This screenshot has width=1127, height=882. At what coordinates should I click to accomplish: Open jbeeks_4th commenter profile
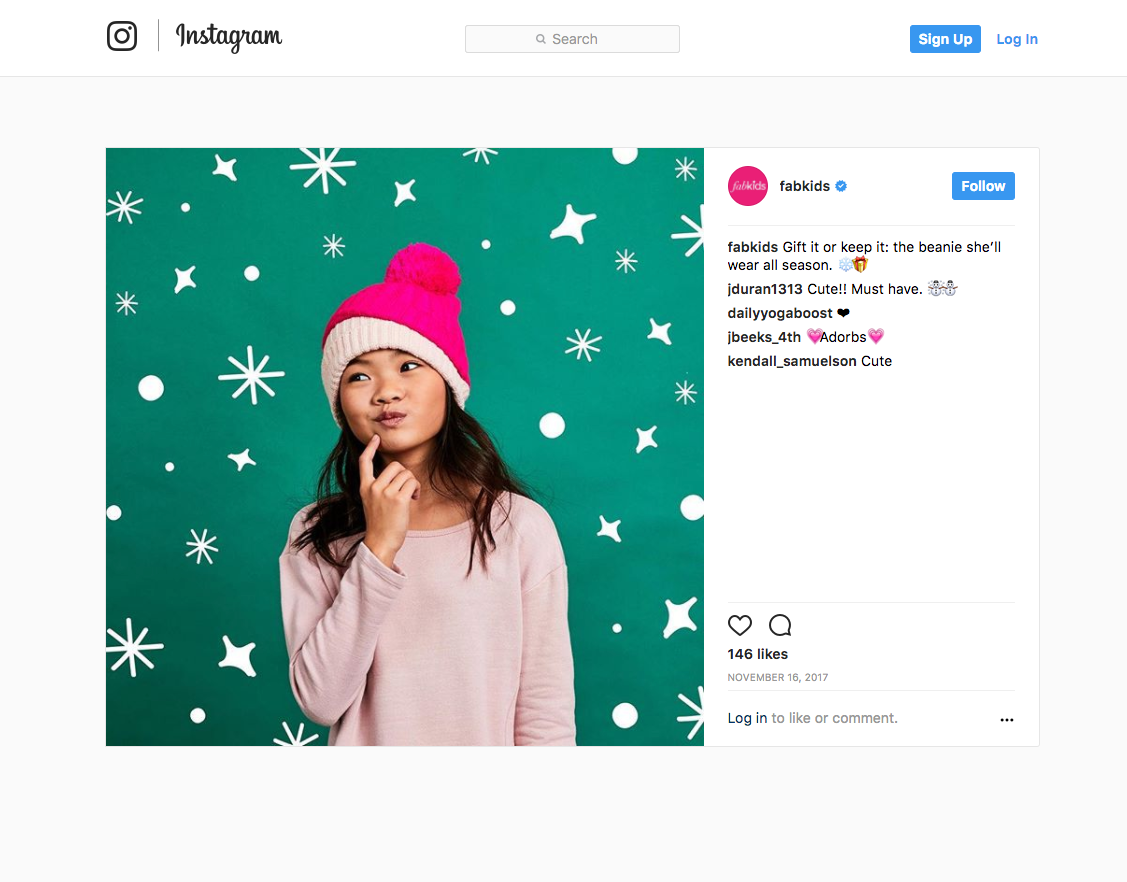(764, 337)
